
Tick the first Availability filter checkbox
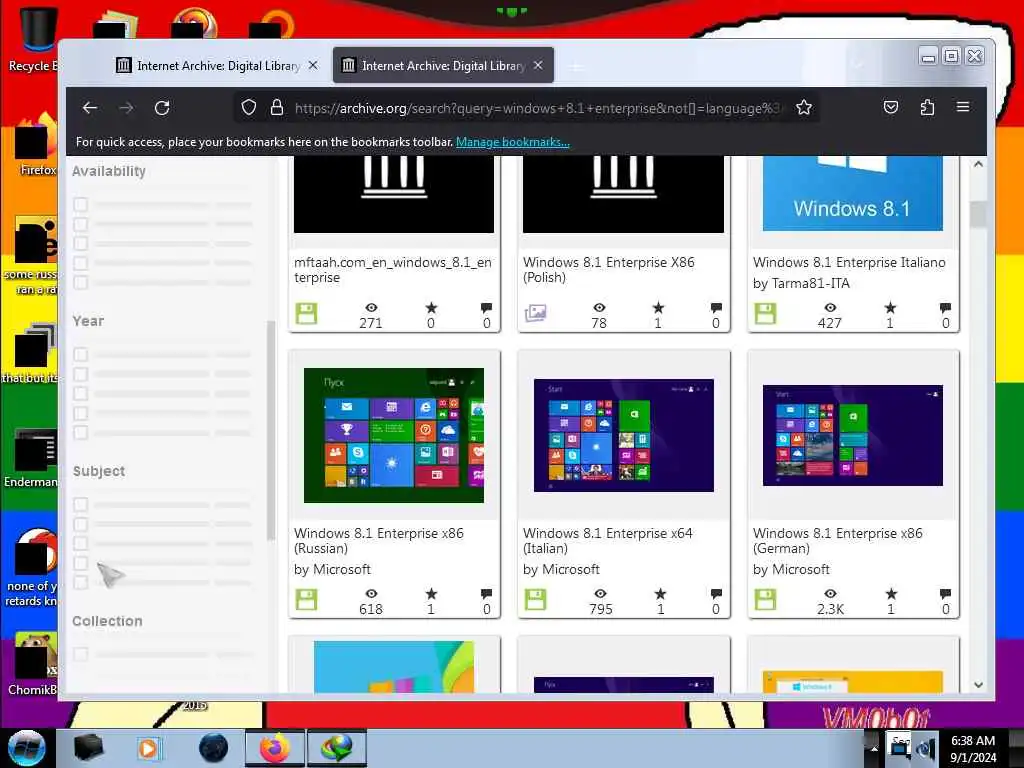click(x=80, y=204)
